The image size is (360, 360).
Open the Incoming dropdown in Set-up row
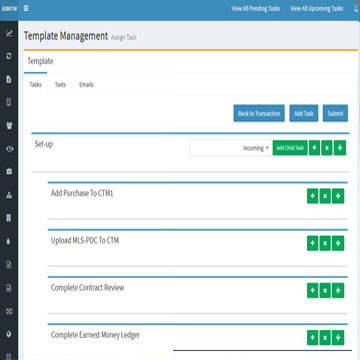(x=231, y=148)
